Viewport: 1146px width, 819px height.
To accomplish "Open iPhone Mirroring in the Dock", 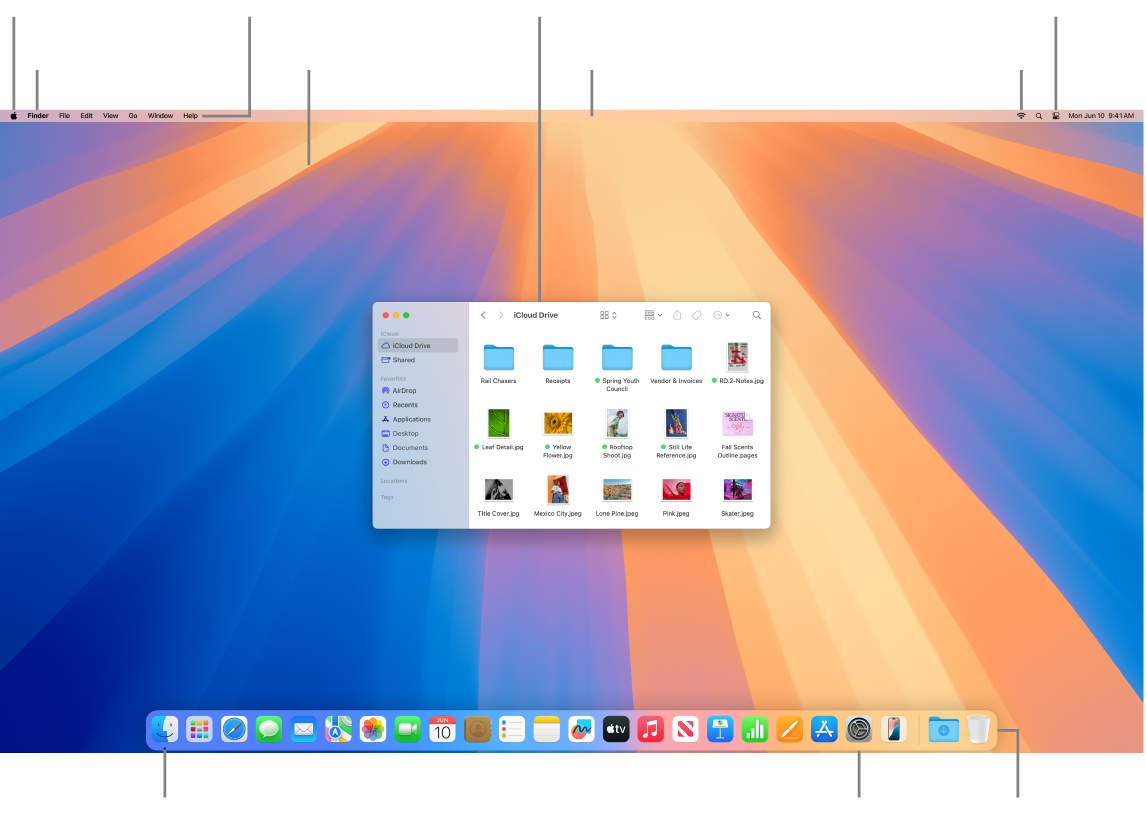I will [894, 729].
